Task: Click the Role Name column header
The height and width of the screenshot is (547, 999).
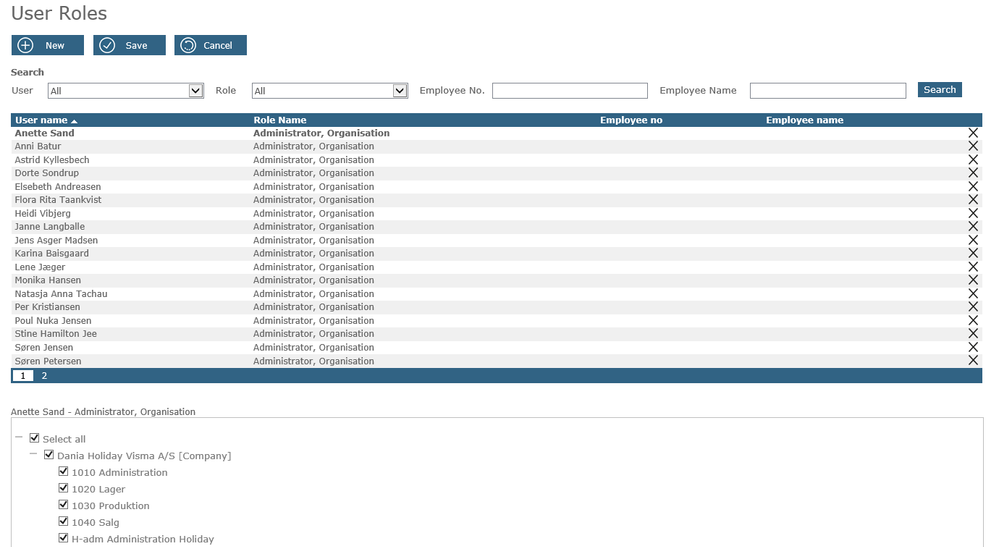Action: (x=280, y=120)
